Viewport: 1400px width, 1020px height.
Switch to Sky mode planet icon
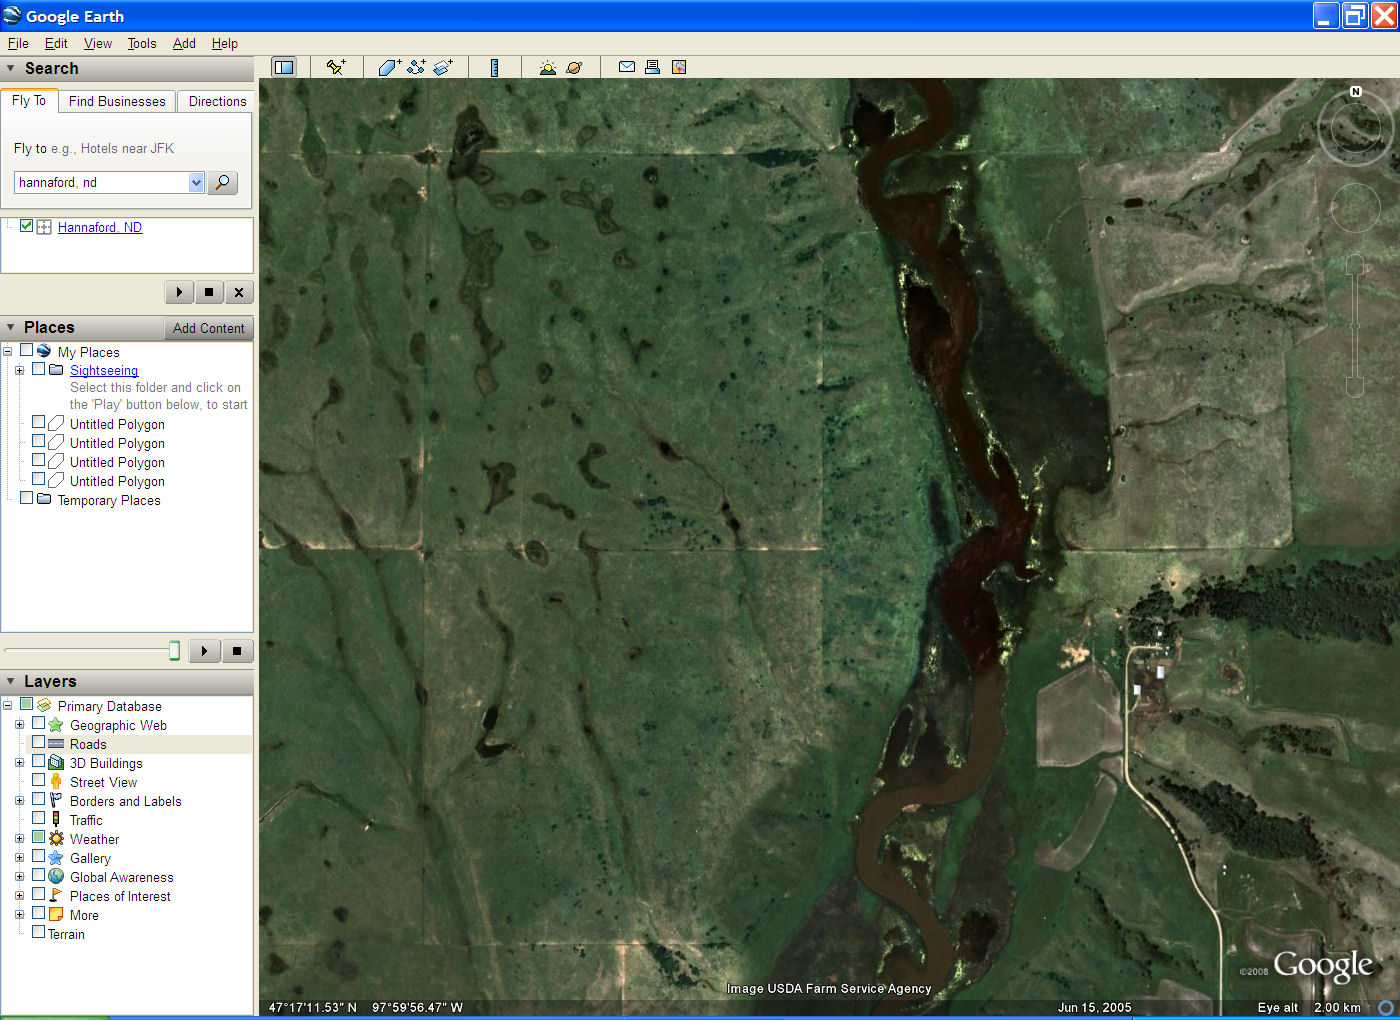click(x=574, y=67)
